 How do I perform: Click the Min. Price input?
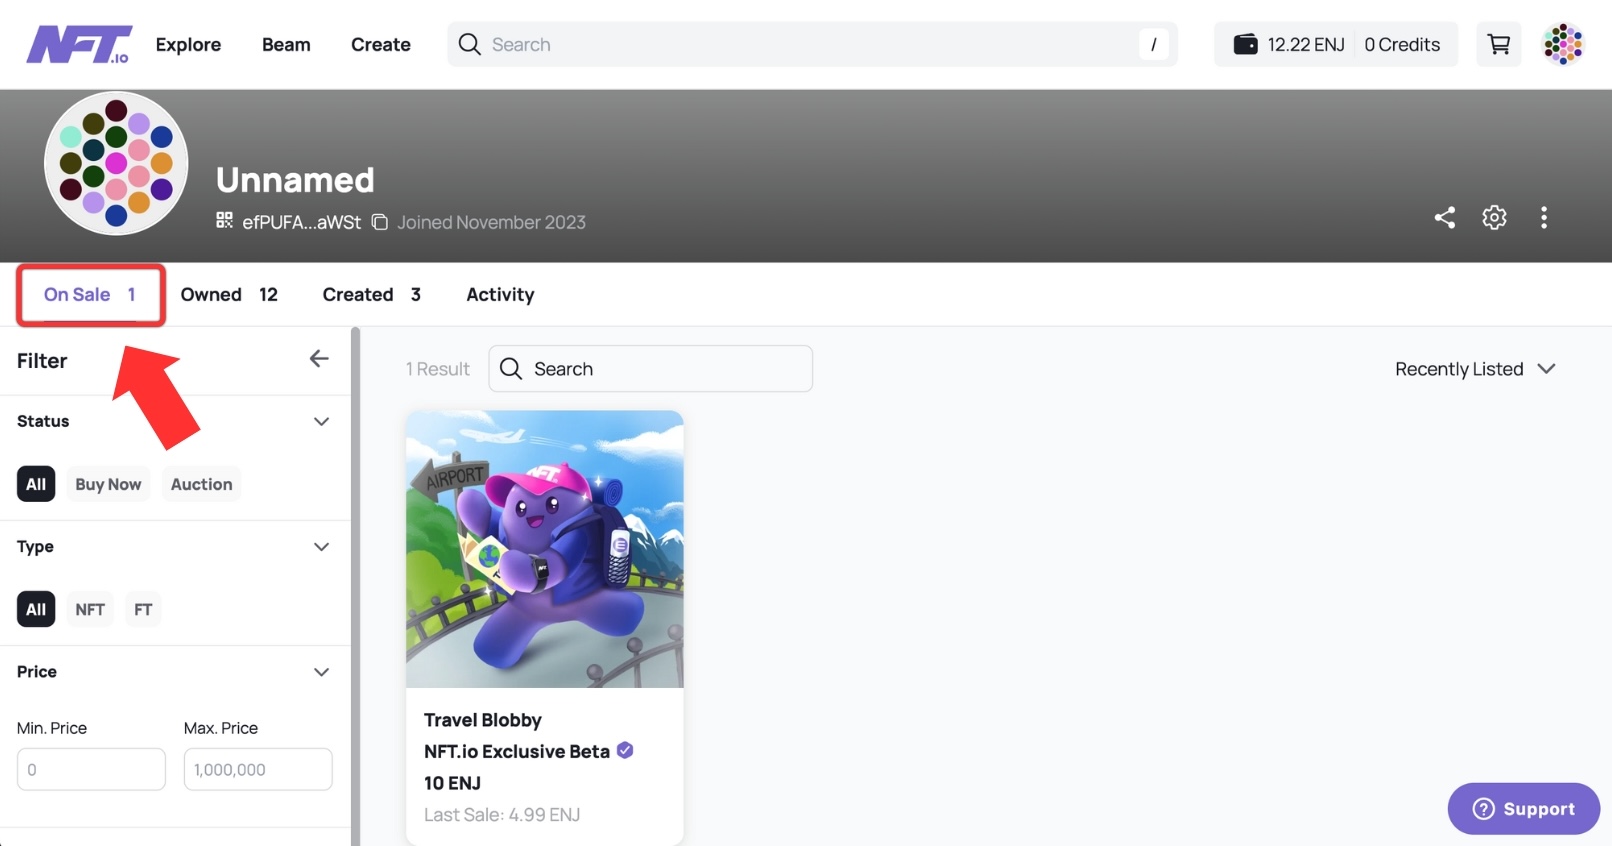click(91, 769)
